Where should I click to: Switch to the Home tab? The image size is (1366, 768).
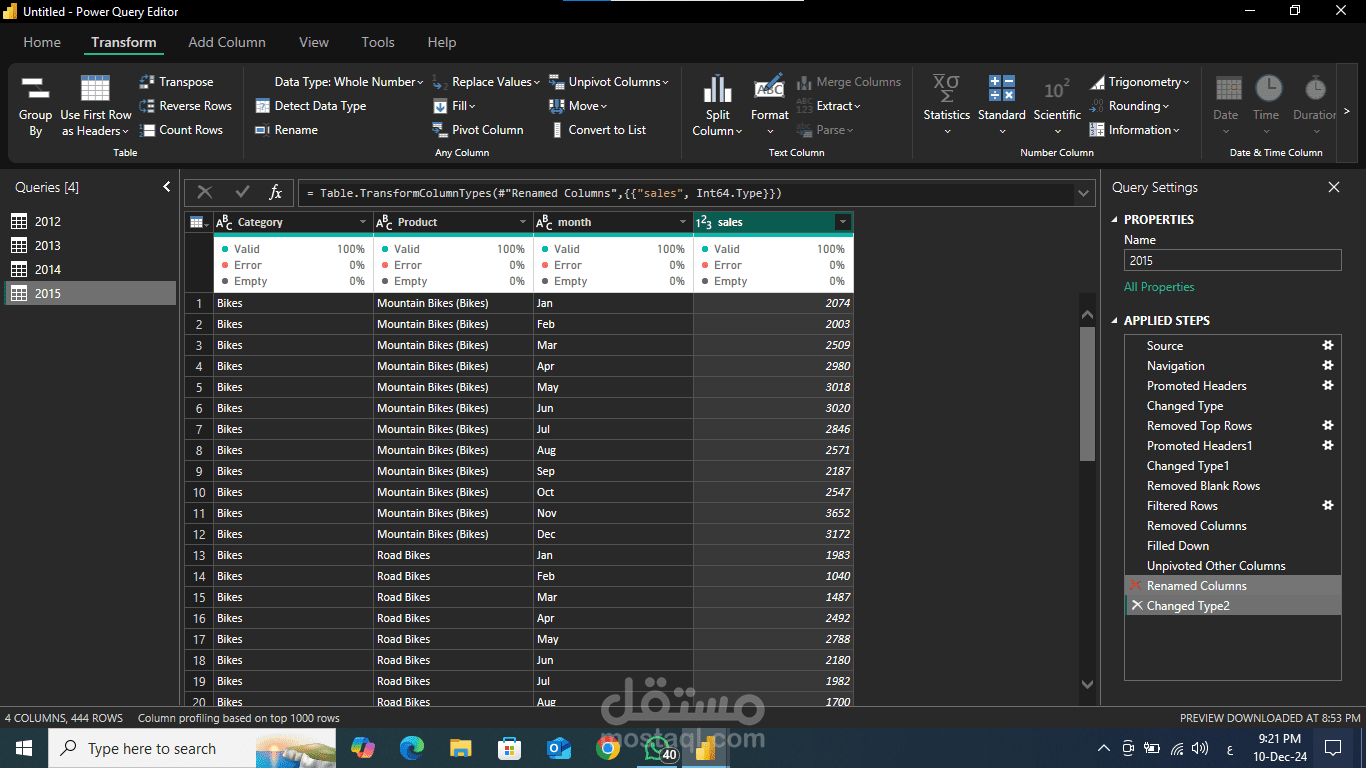point(42,42)
